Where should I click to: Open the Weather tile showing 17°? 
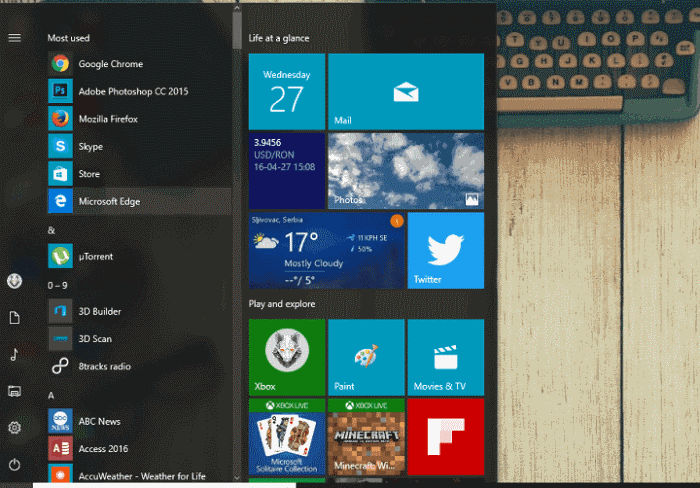click(326, 250)
